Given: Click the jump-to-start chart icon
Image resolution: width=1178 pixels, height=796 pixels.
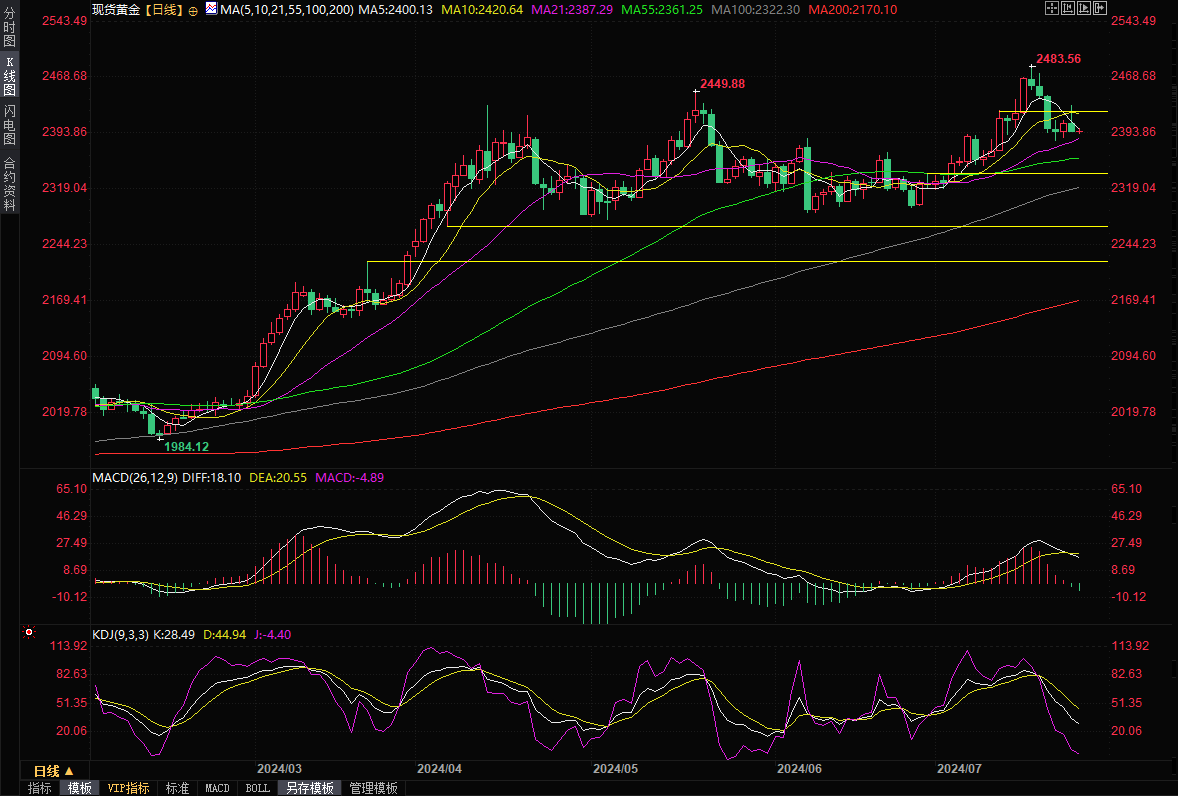Looking at the screenshot, I should [1068, 8].
